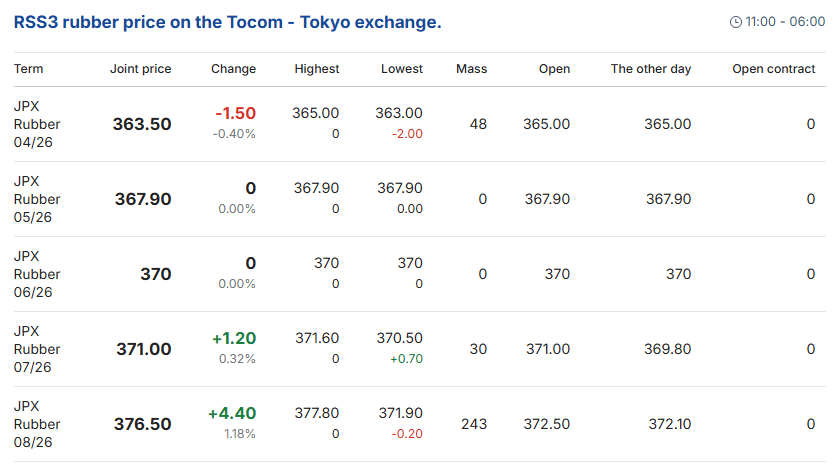The image size is (840, 473).
Task: Click the +4.40 change value
Action: [232, 413]
